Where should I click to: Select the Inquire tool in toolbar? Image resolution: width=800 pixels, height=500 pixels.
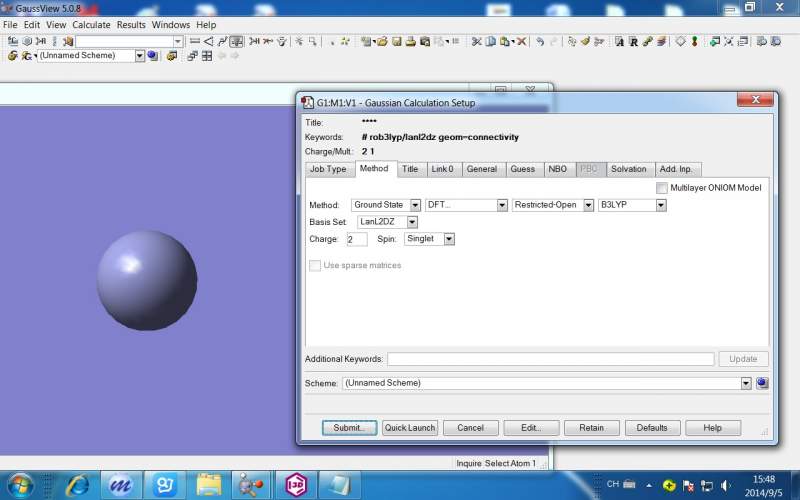point(236,41)
